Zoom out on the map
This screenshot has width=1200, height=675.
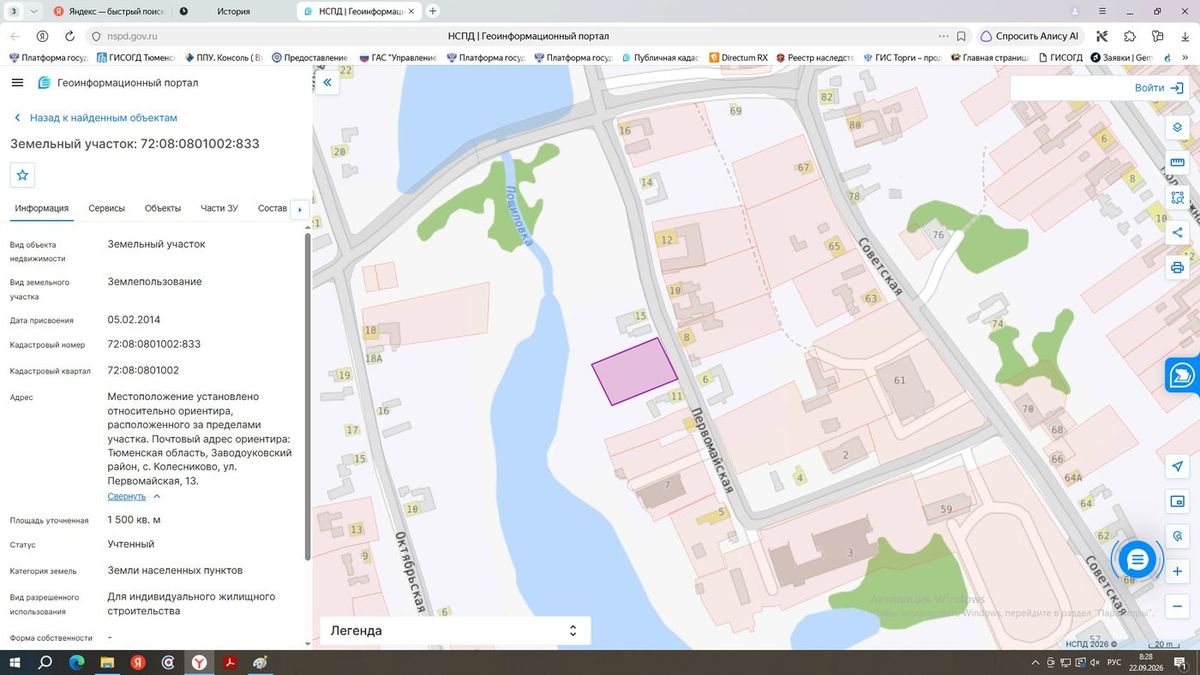pos(1177,606)
